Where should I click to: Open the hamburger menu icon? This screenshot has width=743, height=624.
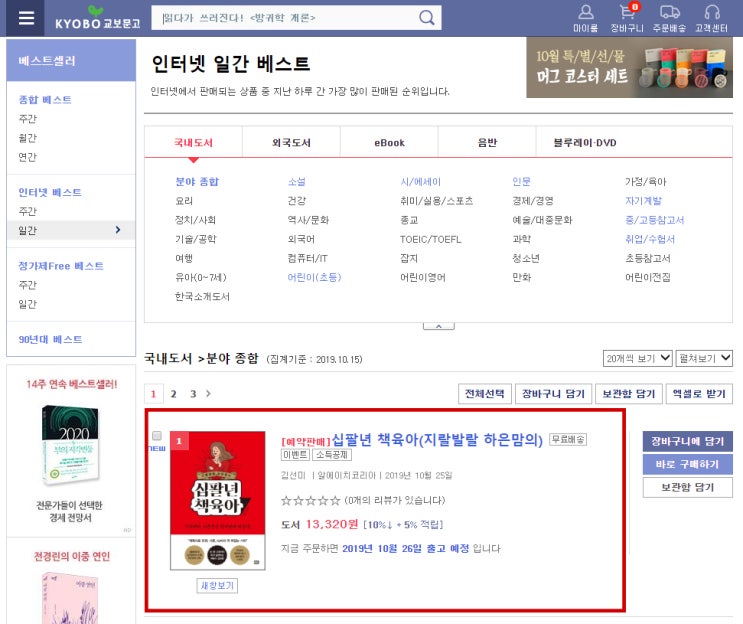[x=26, y=18]
